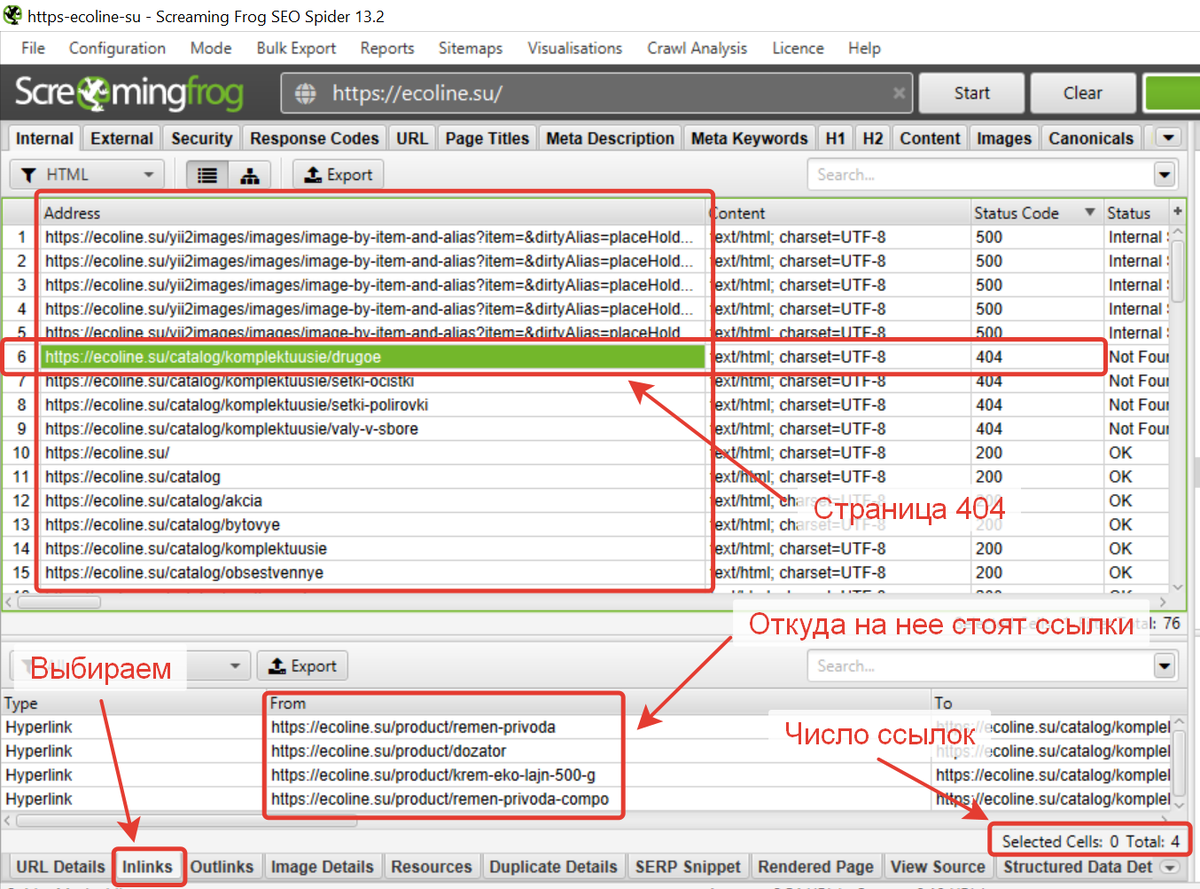Screen dimensions: 1200x889
Task: Open the URL Details bottom tab
Action: click(60, 867)
